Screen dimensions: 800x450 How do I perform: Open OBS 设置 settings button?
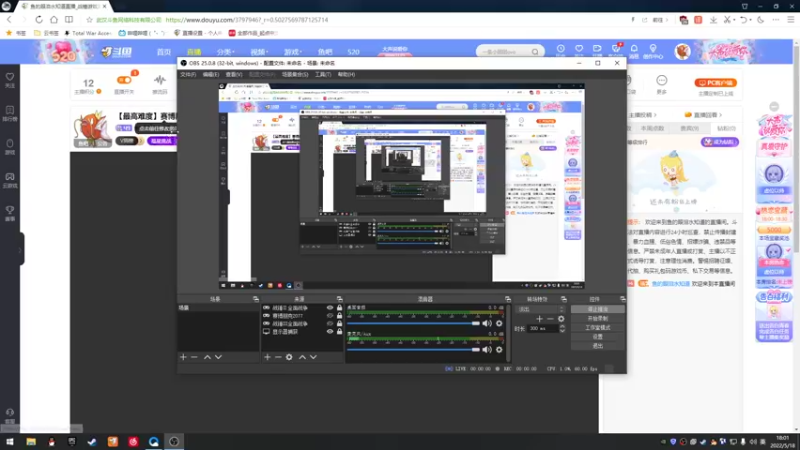pyautogui.click(x=597, y=337)
